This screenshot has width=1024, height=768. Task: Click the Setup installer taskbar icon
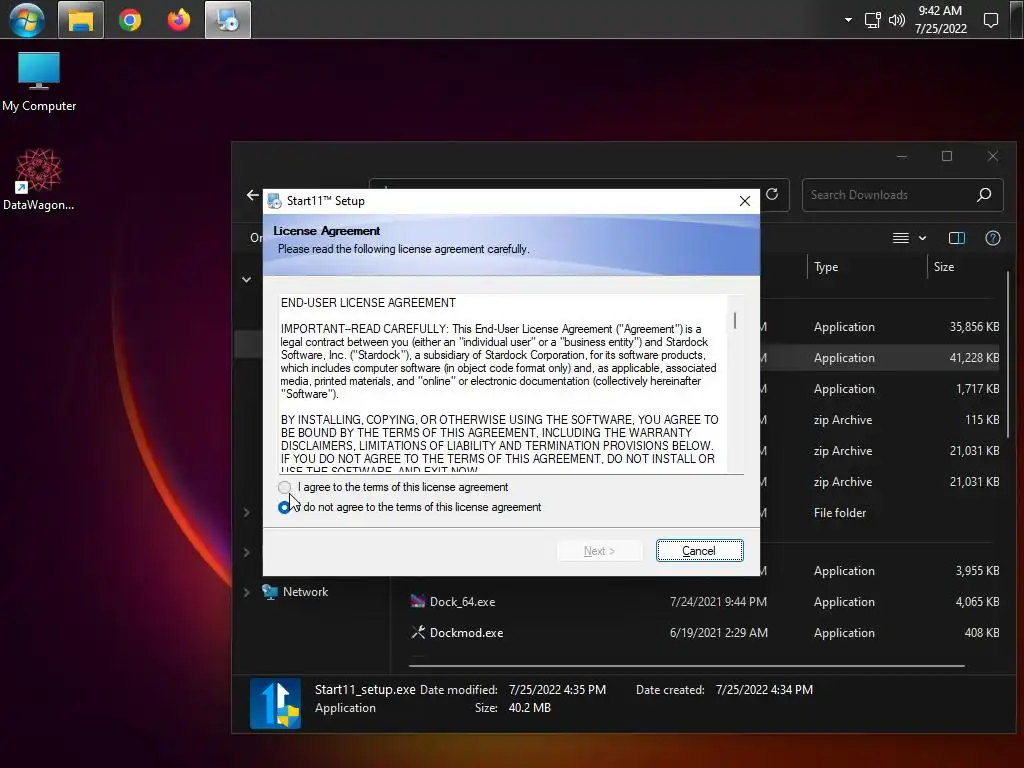click(x=228, y=20)
